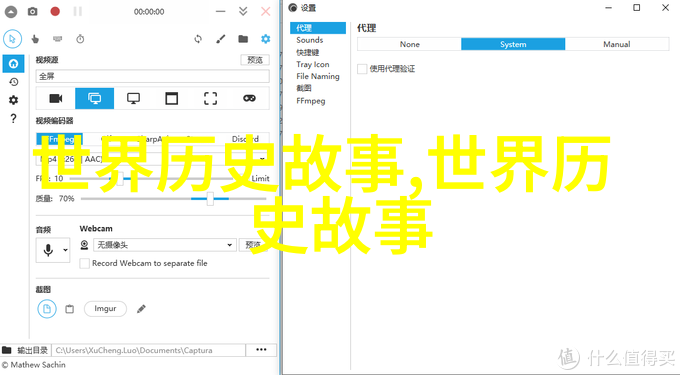Image resolution: width=680 pixels, height=375 pixels.
Task: Click the © Mathew Sachin link
Action: 33,365
